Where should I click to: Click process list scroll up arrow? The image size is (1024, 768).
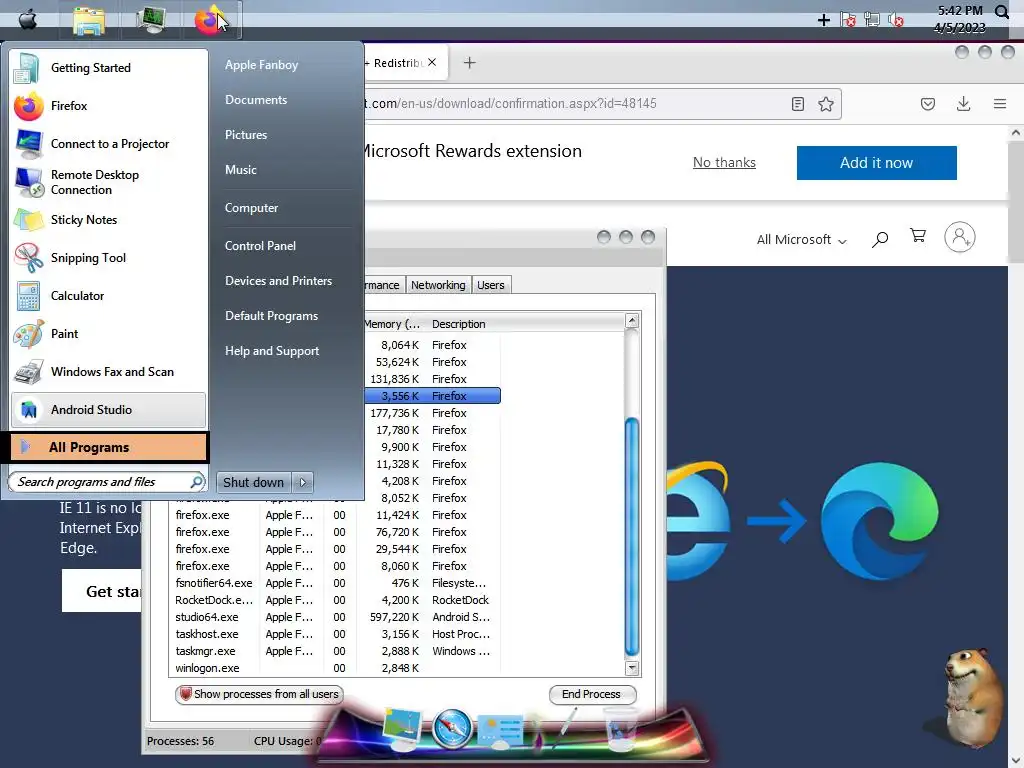click(632, 321)
